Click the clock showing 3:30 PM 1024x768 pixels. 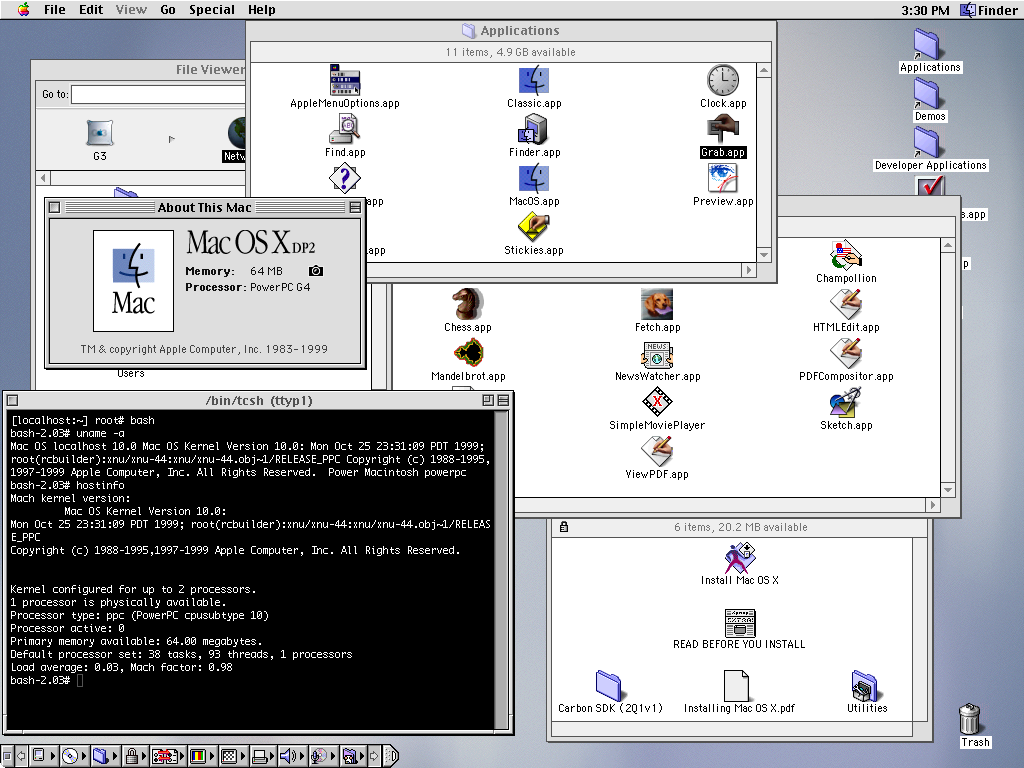tap(925, 10)
